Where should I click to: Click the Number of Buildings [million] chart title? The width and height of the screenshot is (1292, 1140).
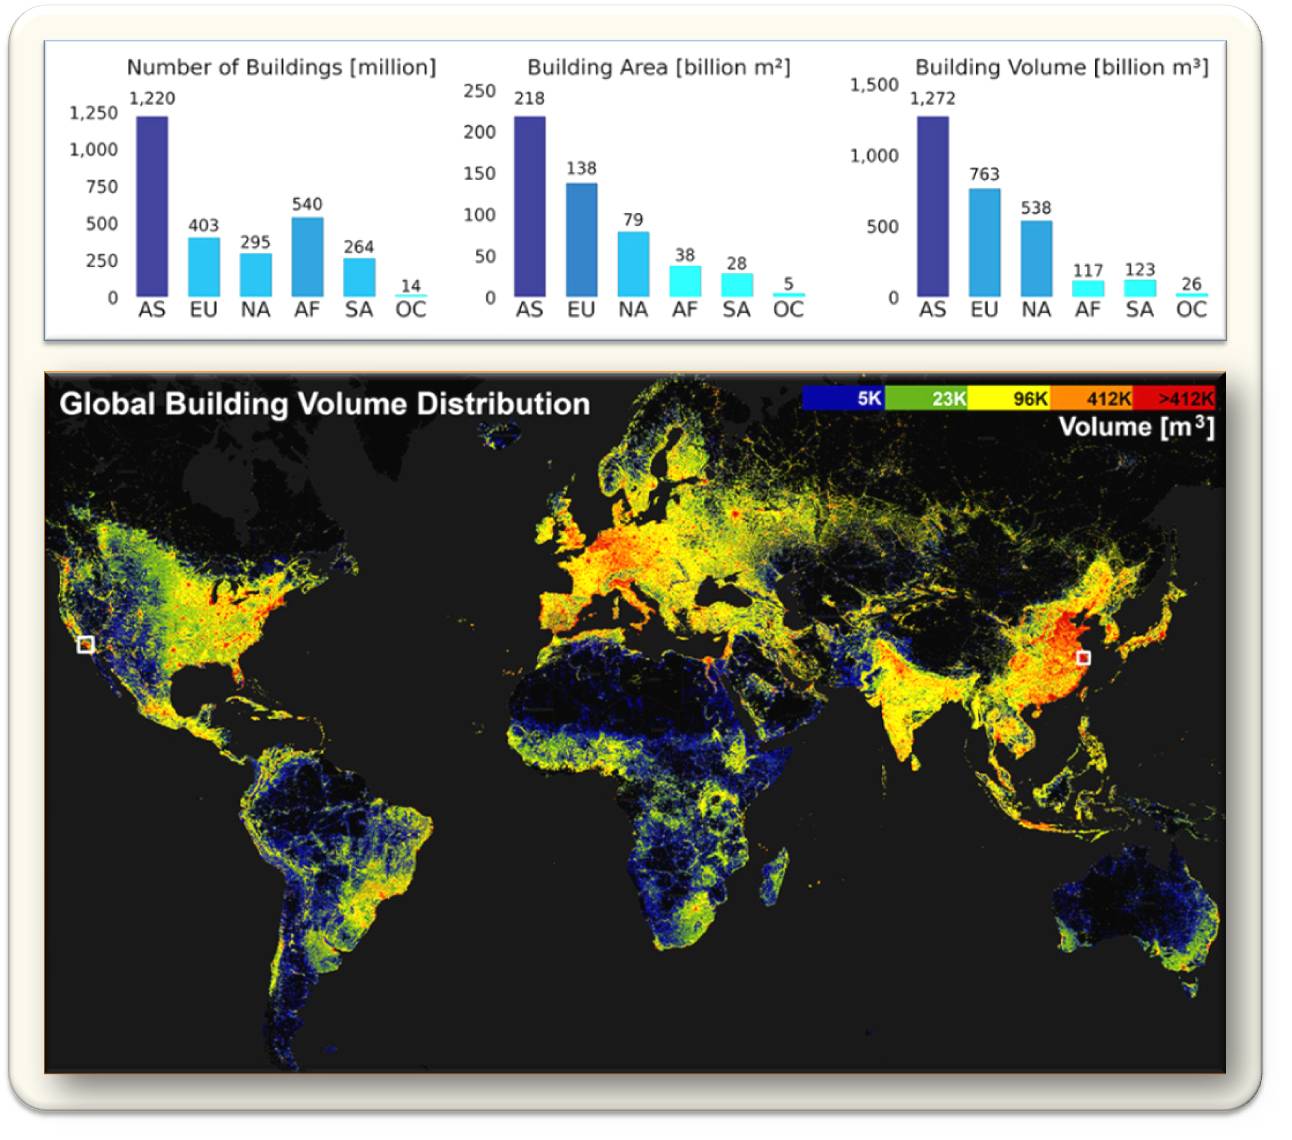tap(281, 67)
